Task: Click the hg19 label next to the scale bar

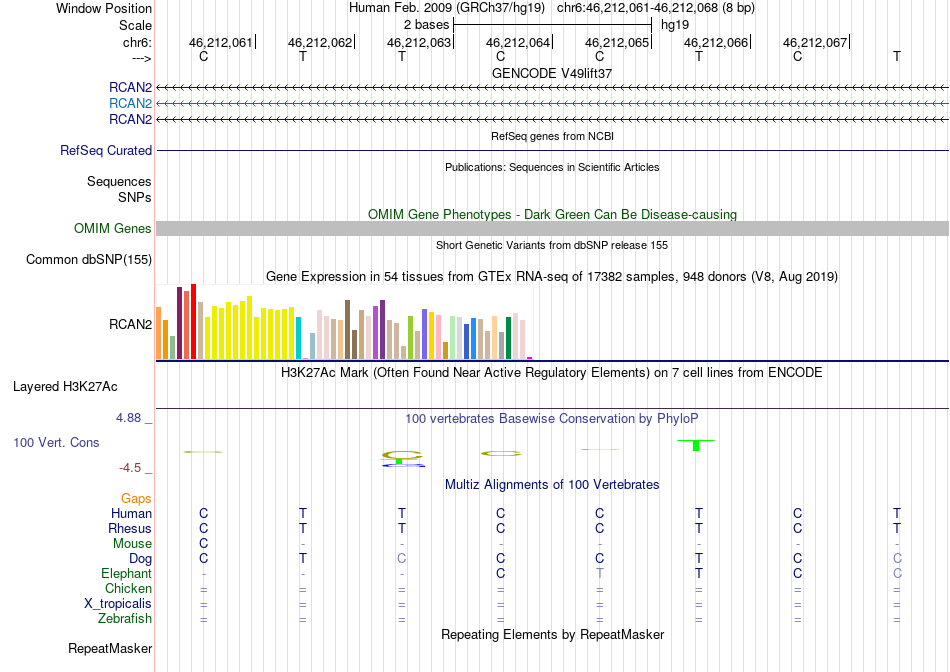Action: [675, 25]
